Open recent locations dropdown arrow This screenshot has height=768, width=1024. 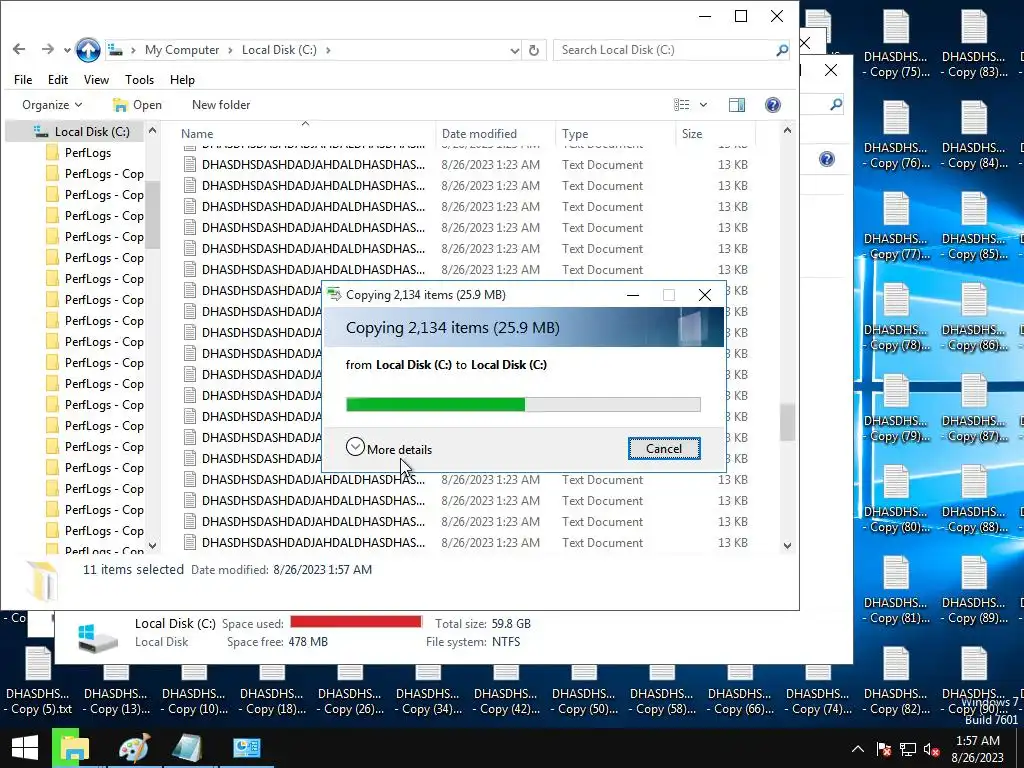point(67,50)
